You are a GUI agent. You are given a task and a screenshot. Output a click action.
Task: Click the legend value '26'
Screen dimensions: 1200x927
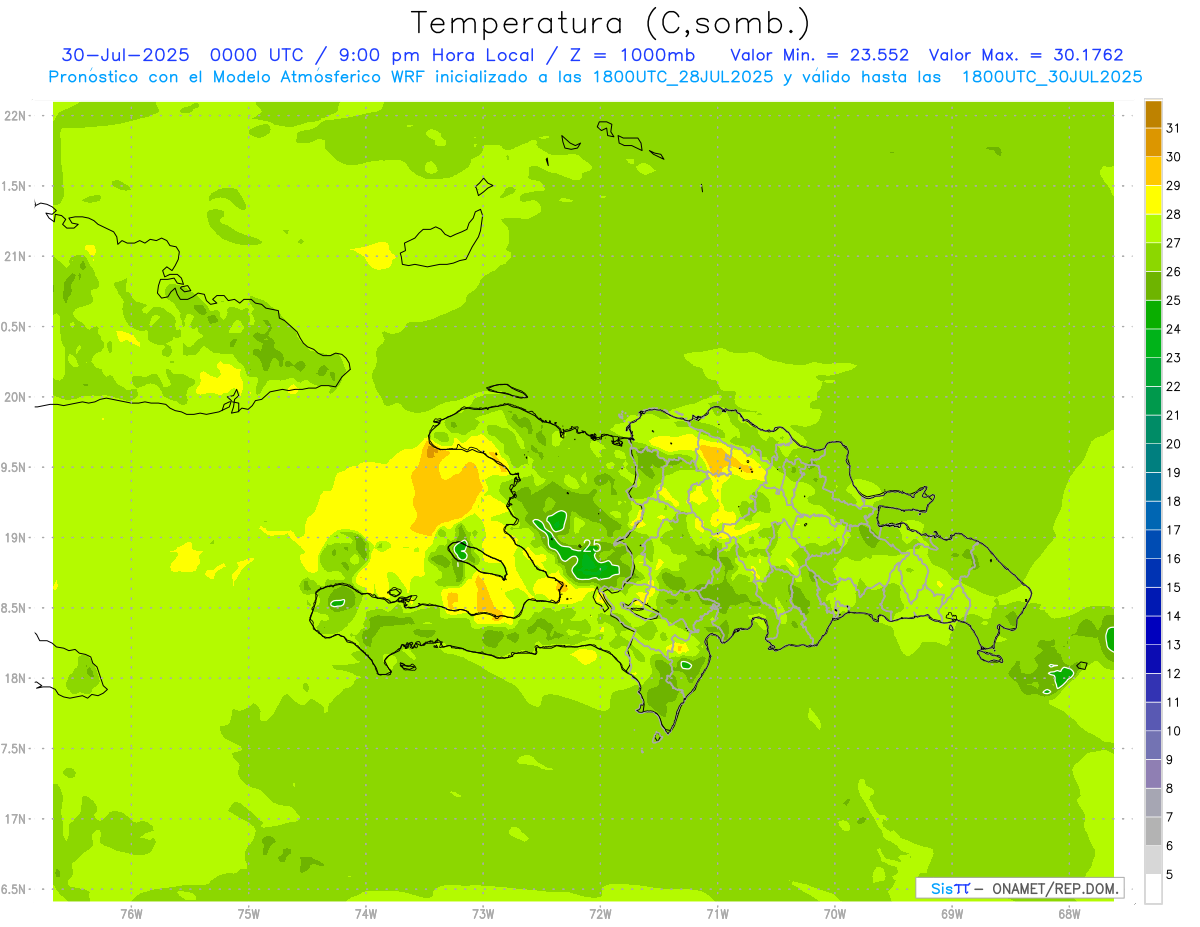1174,272
